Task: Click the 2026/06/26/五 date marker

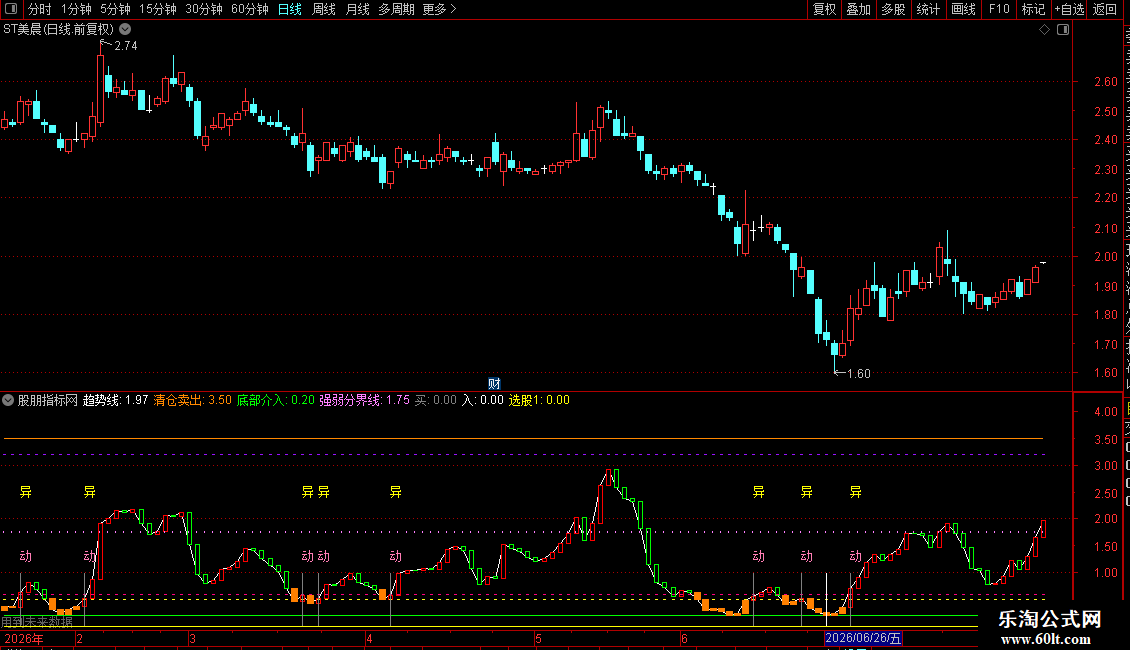Action: pos(863,638)
